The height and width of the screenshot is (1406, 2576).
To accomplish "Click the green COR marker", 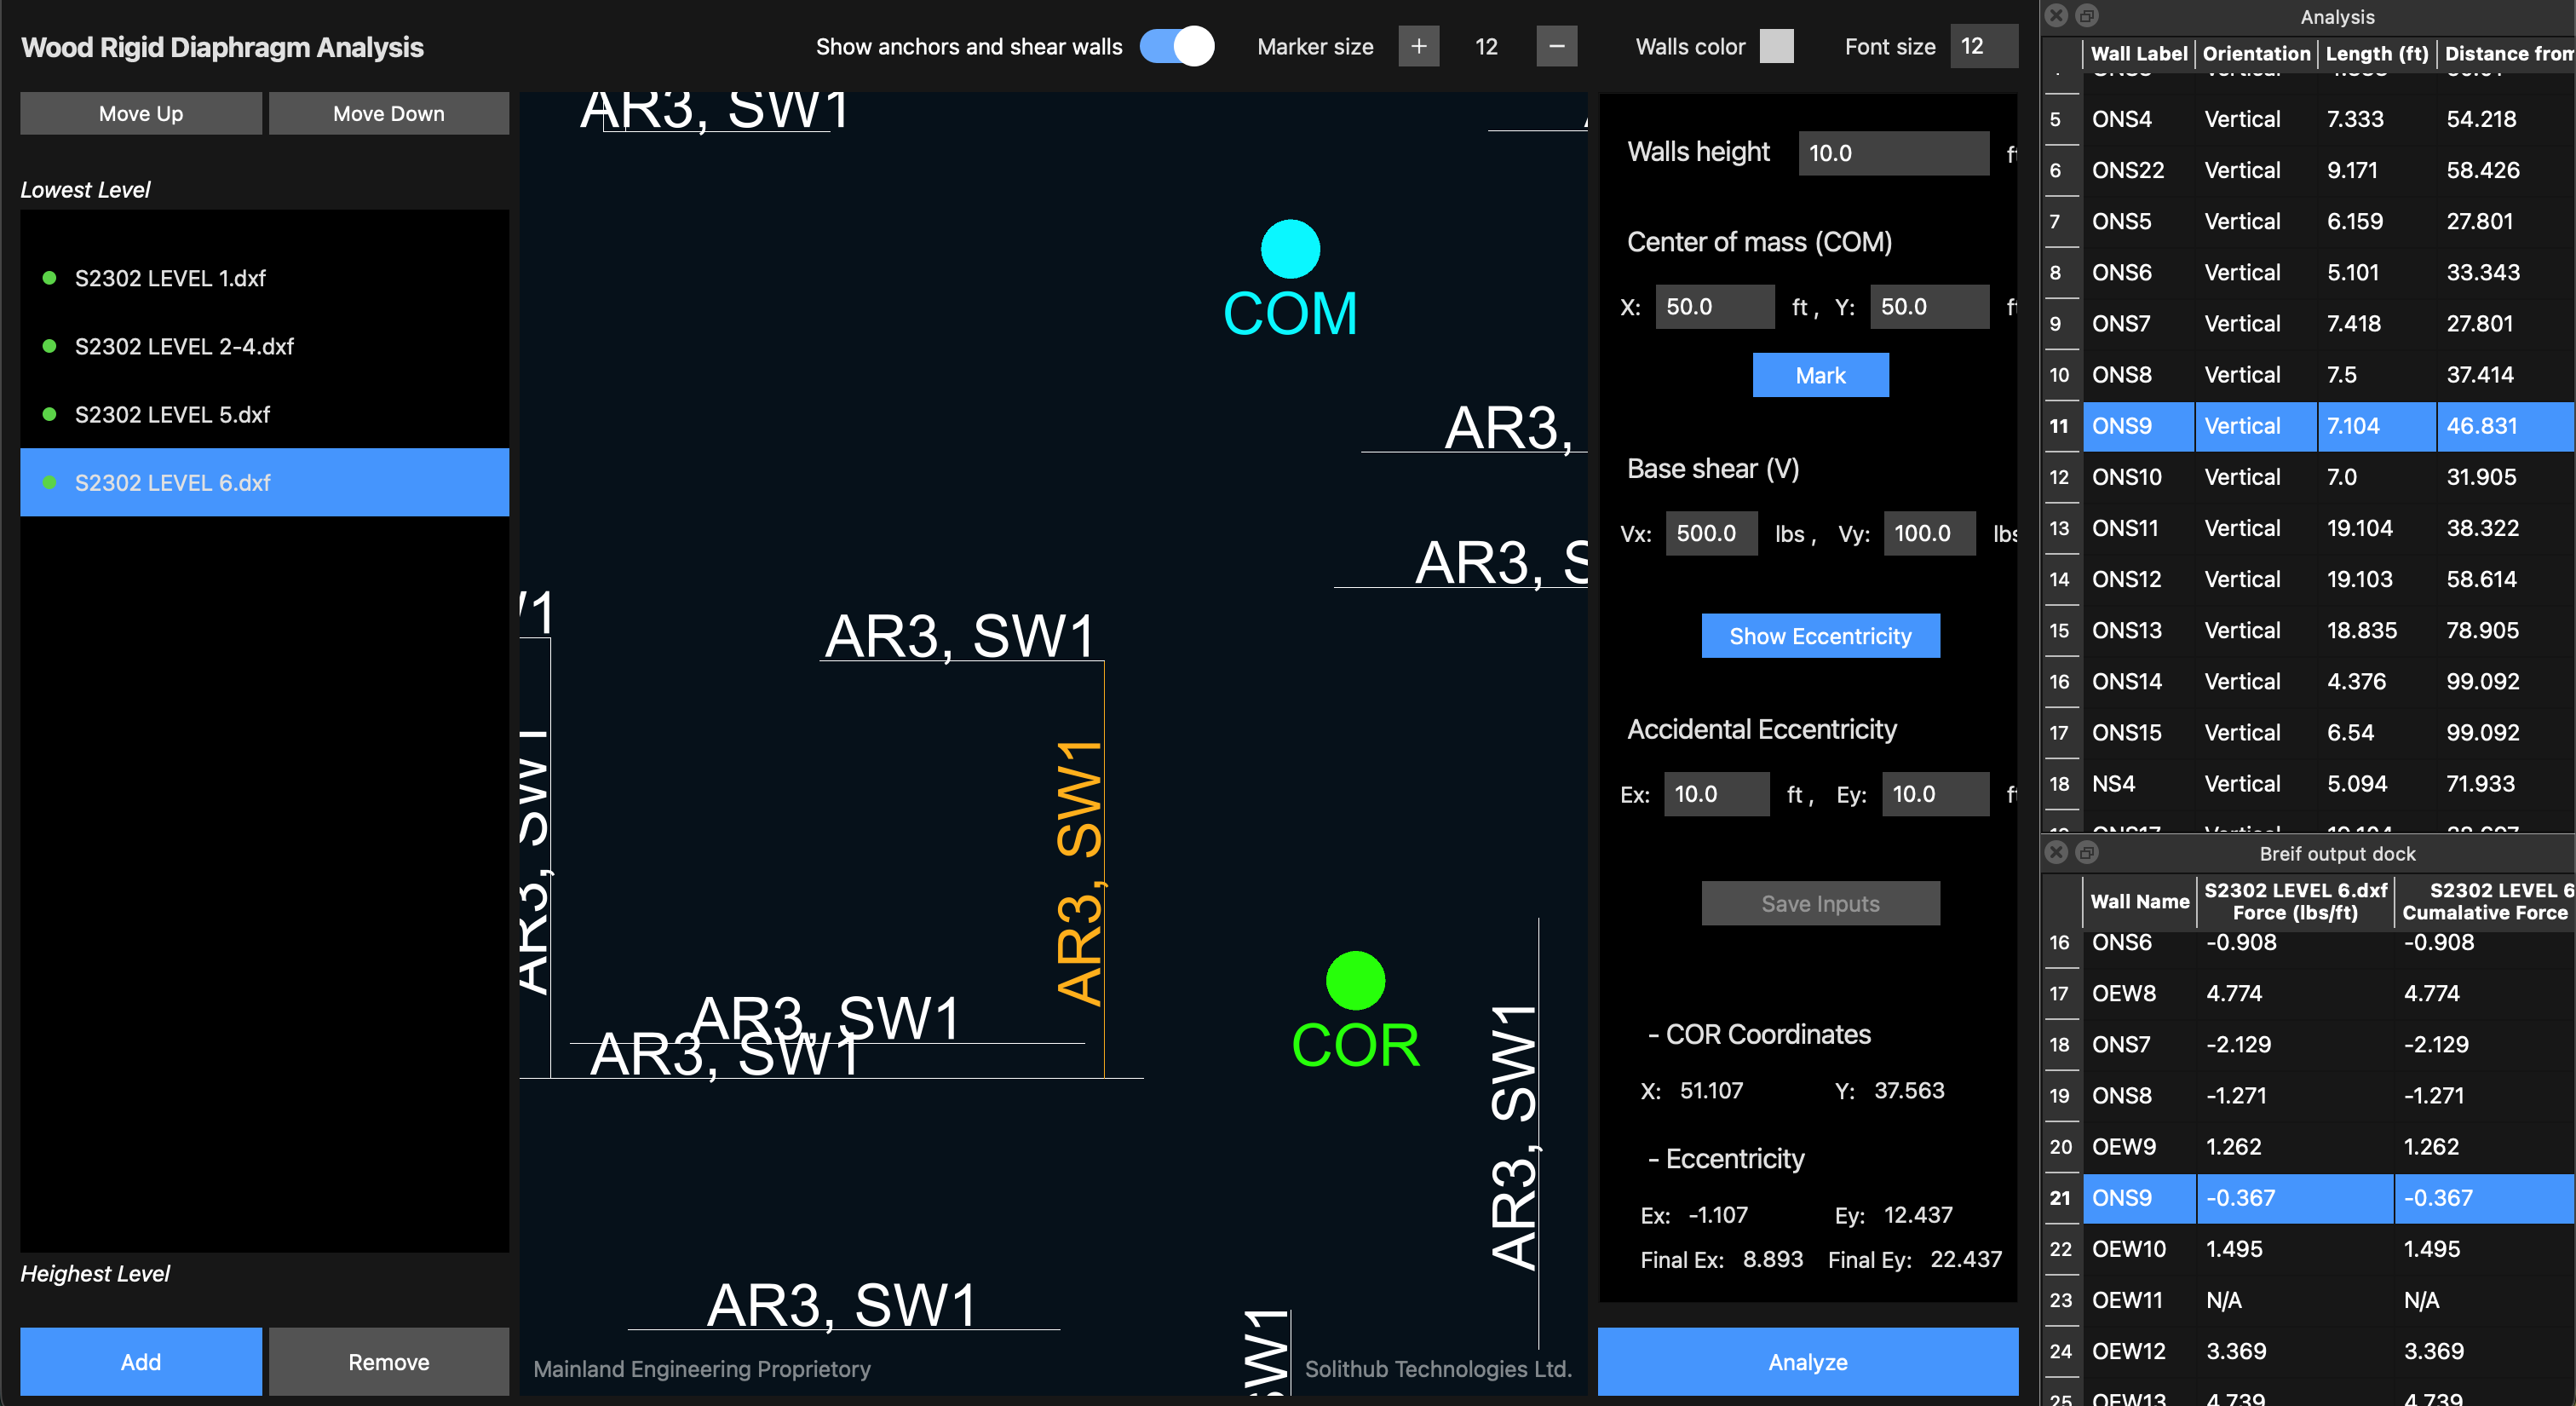I will [x=1355, y=980].
